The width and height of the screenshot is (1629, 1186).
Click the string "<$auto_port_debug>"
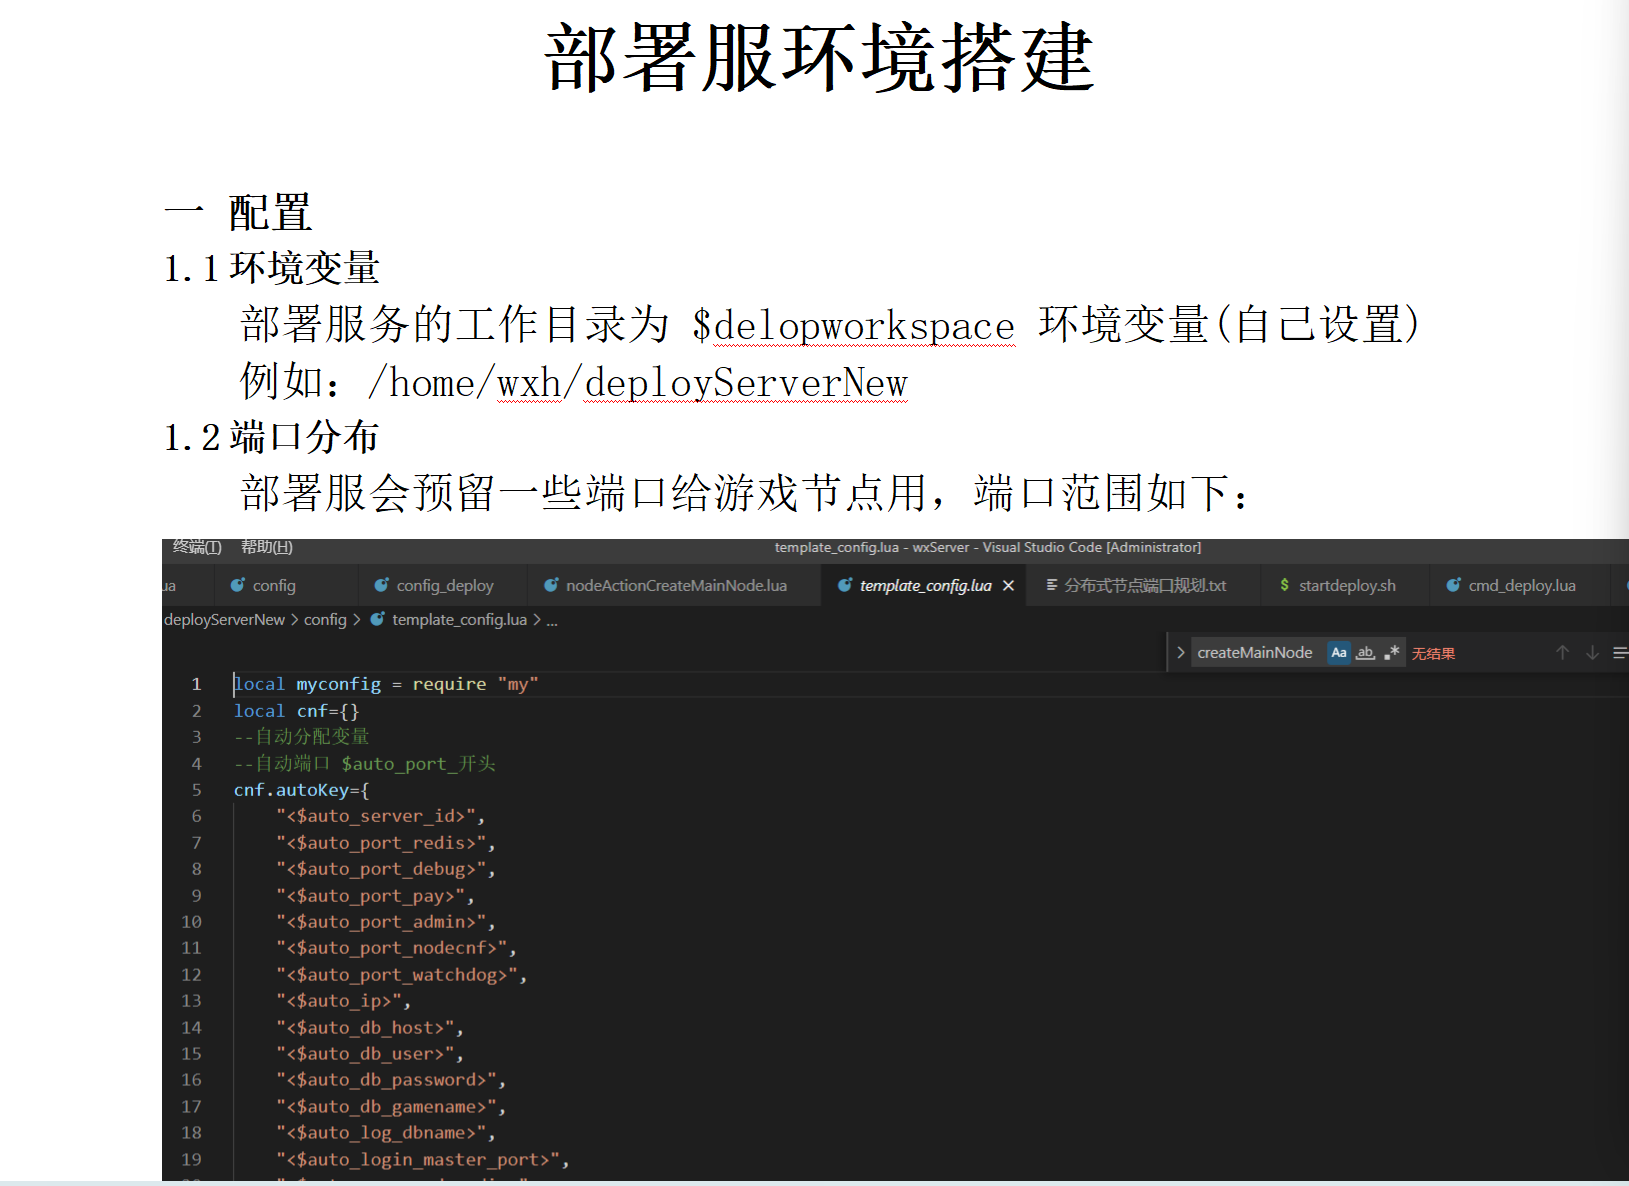(381, 869)
